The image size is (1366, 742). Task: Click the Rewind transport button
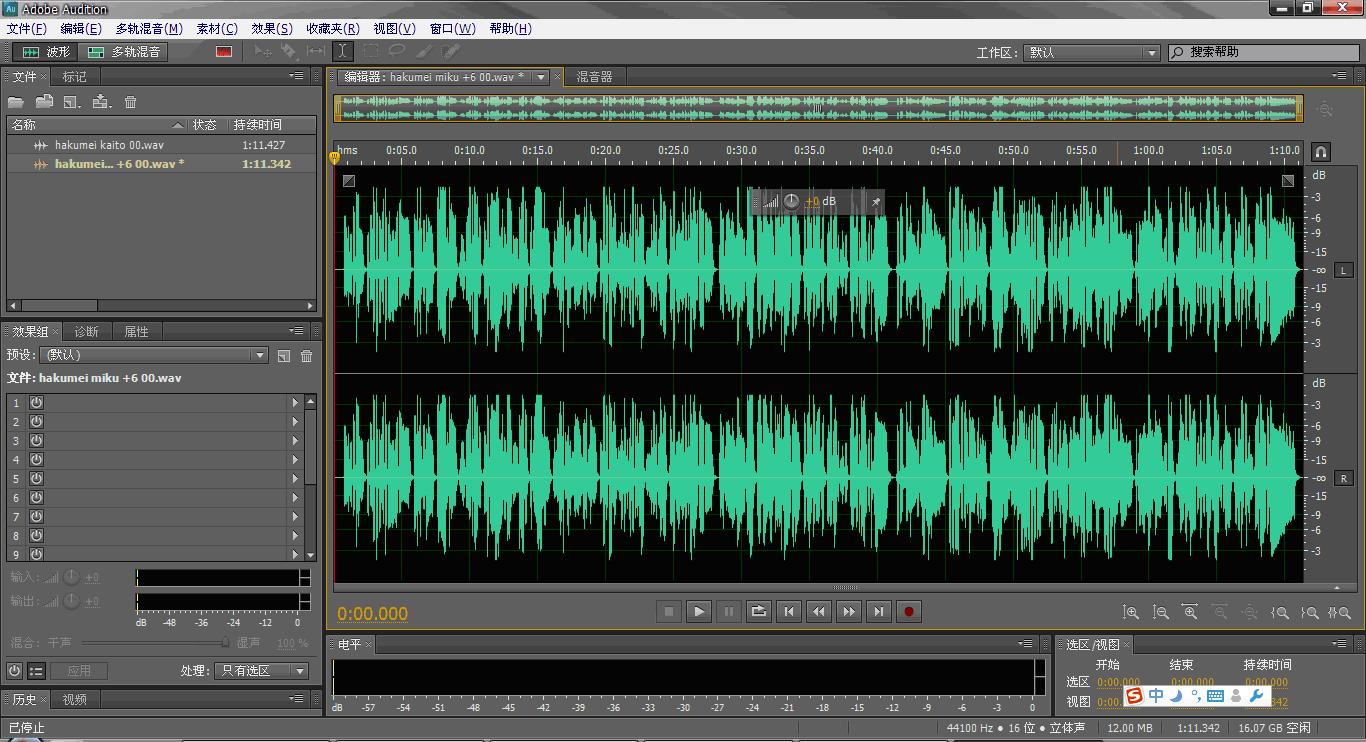[x=819, y=611]
